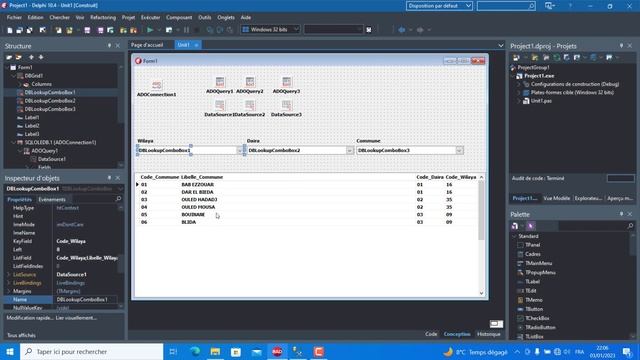Click the TMainMenu icon in Palette
The height and width of the screenshot is (360, 640).
click(520, 263)
